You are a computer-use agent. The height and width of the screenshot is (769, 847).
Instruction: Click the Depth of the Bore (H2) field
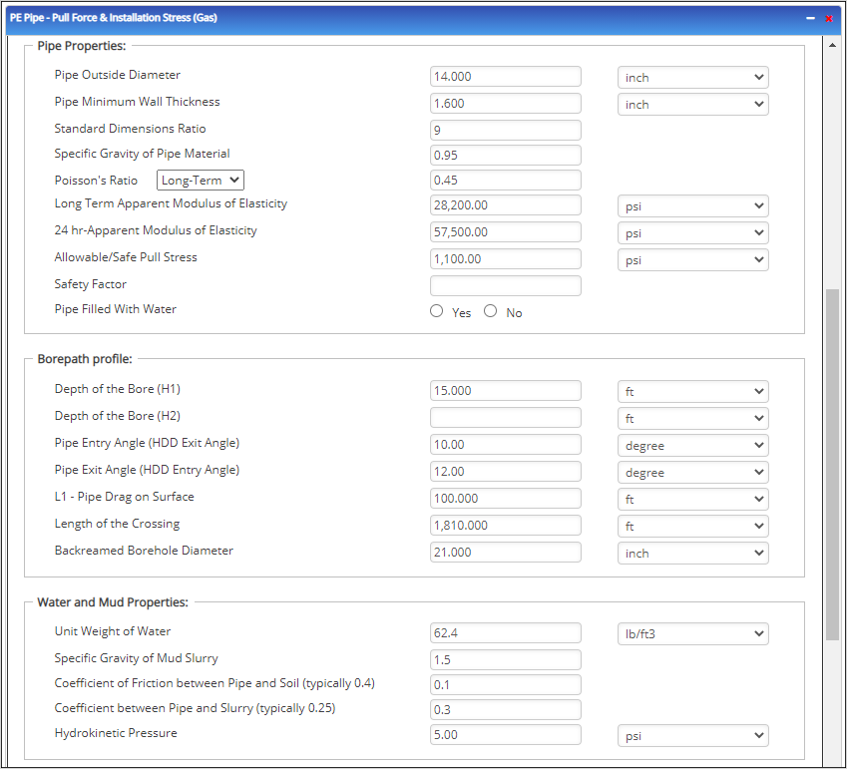click(505, 418)
